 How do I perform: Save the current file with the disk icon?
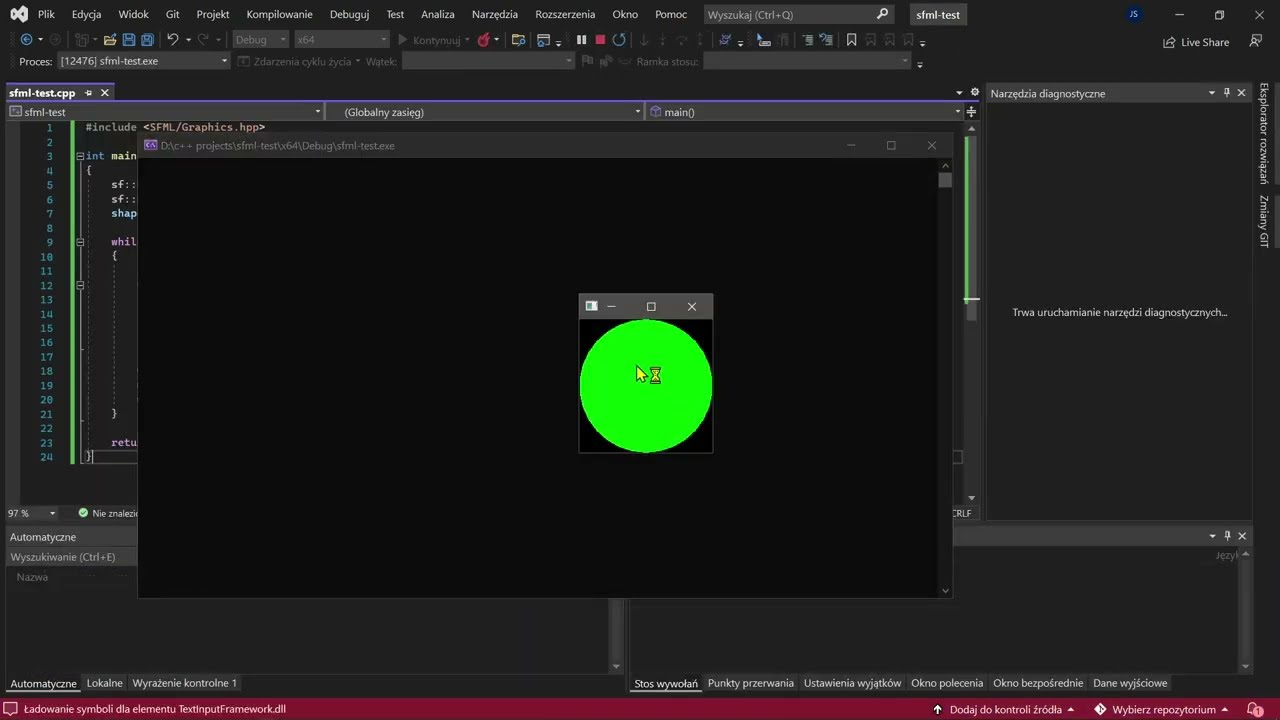pyautogui.click(x=129, y=40)
